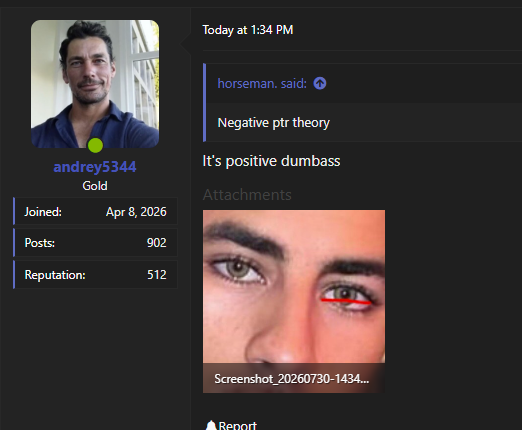The width and height of the screenshot is (522, 430).
Task: Click the 'Joined:' label
Action: (43, 212)
